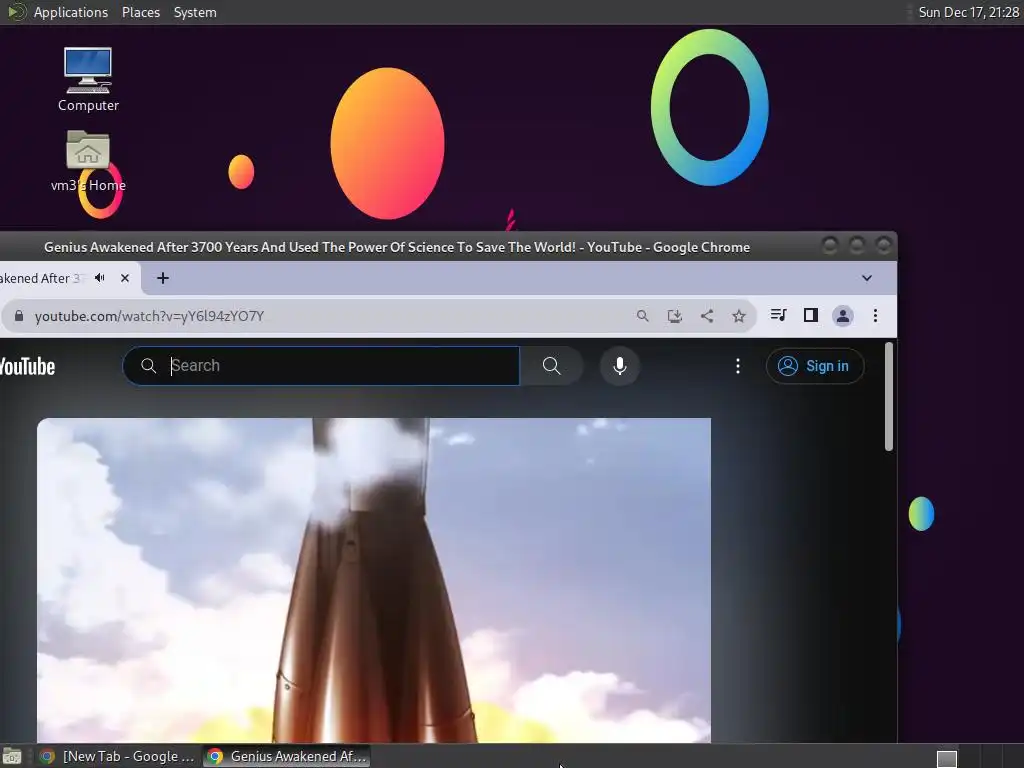Viewport: 1024px width, 768px height.
Task: Minimize the Chrome window
Action: (830, 246)
